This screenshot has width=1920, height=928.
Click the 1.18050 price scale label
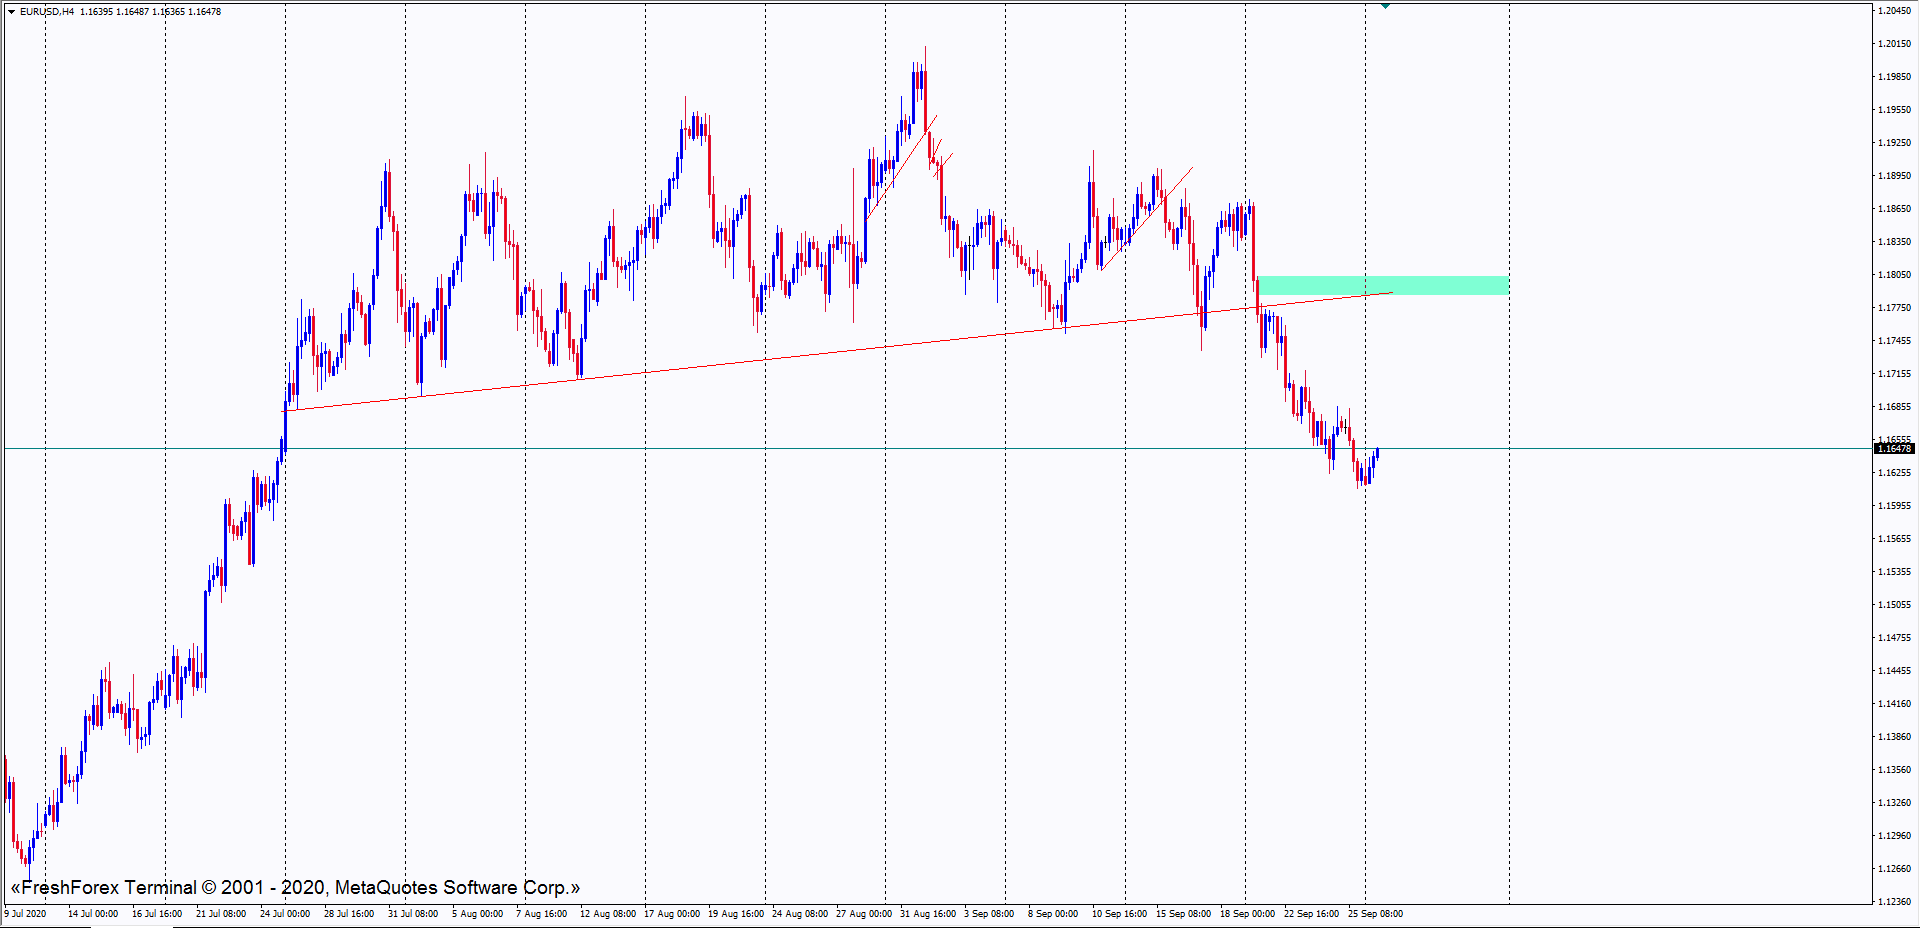[1894, 275]
